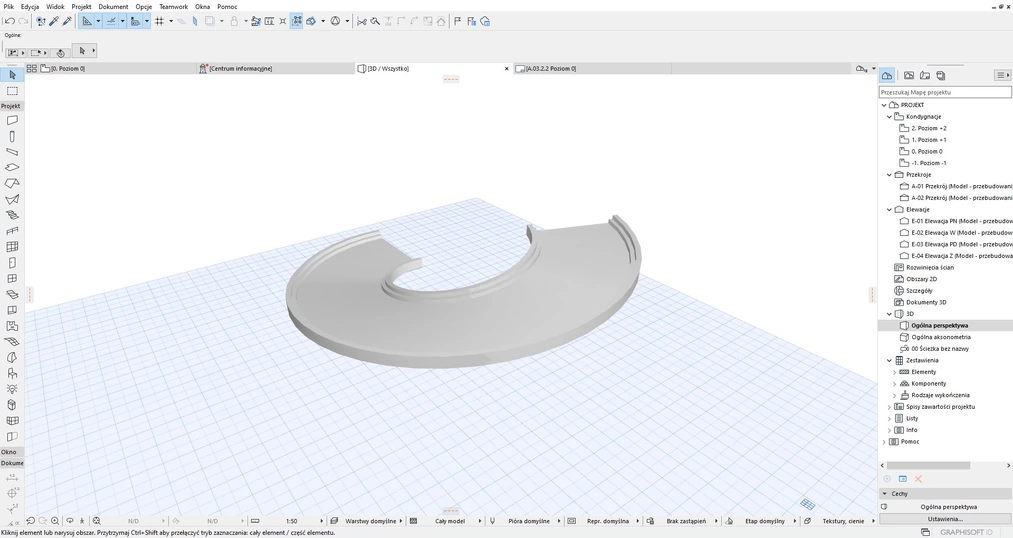The image size is (1013, 538).
Task: Select the Wall tool
Action: pos(12,120)
